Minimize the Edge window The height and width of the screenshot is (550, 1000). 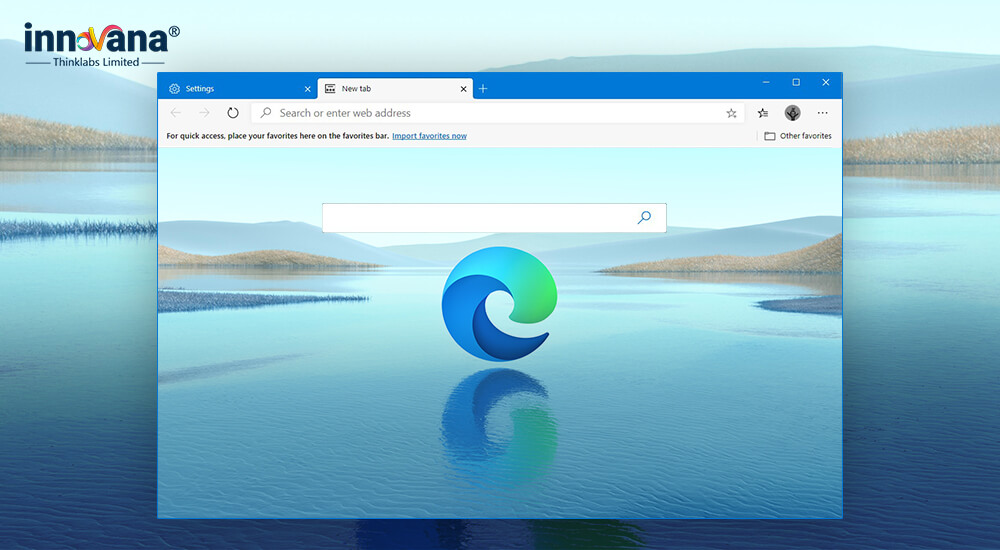click(766, 82)
